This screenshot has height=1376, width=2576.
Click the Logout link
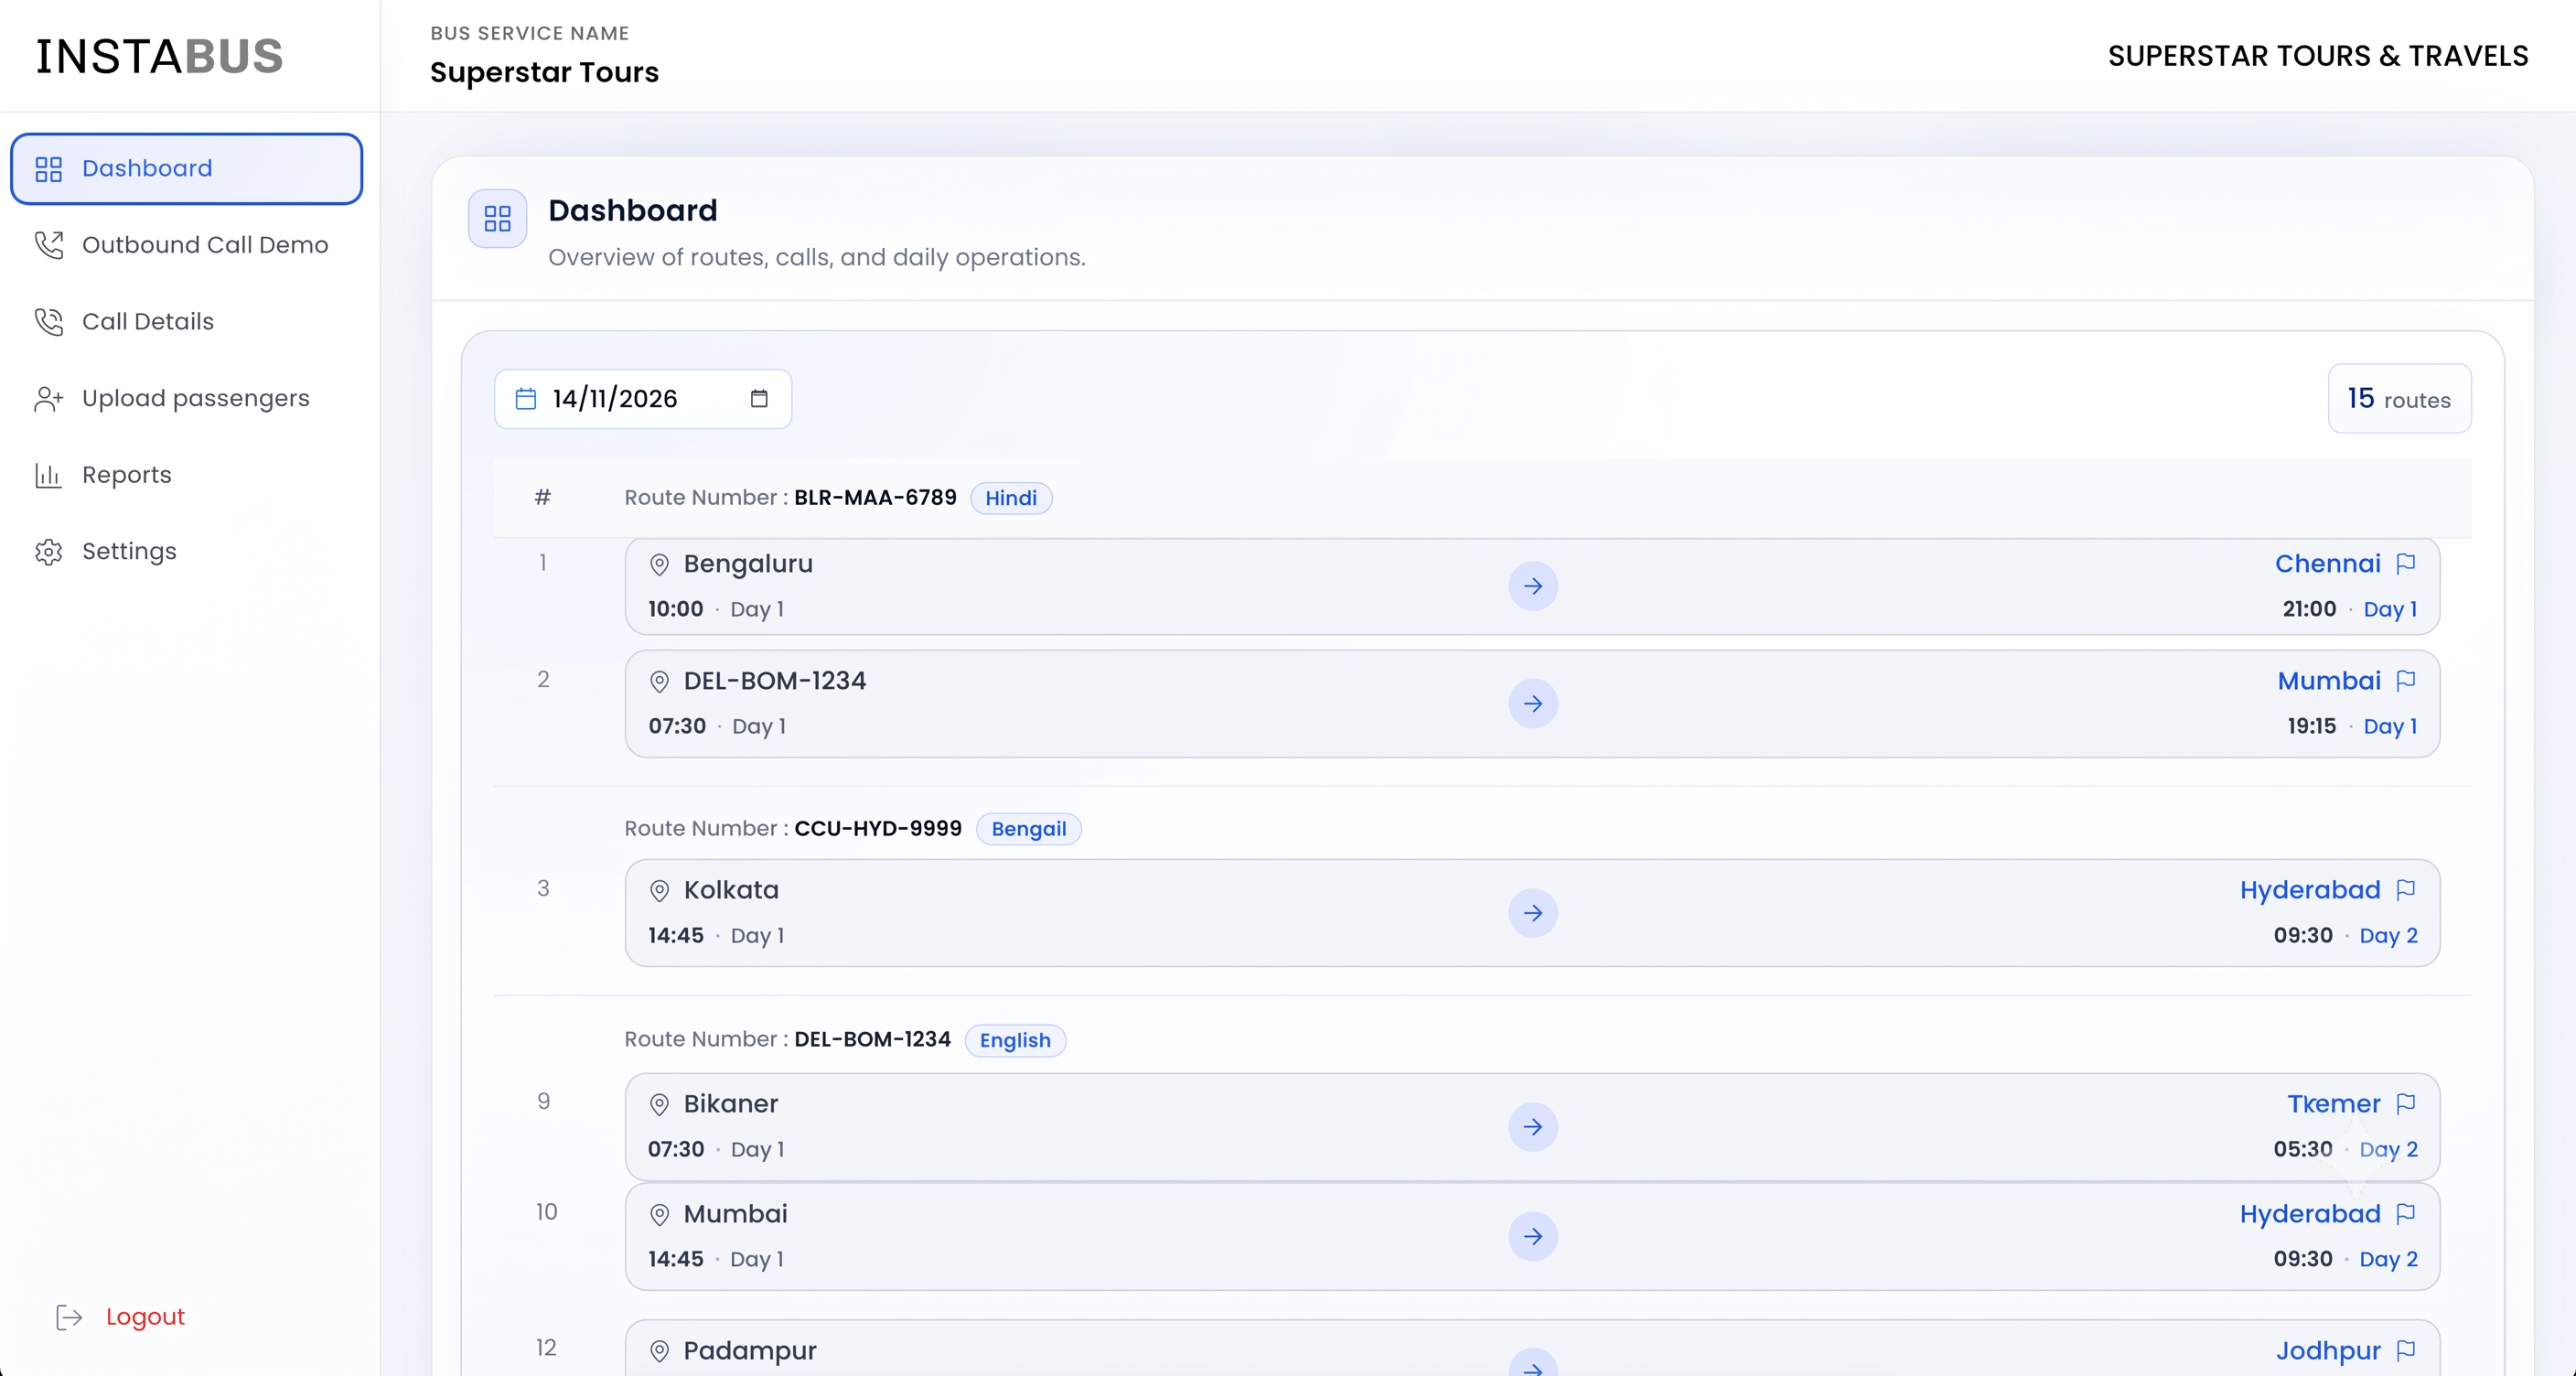pos(145,1316)
